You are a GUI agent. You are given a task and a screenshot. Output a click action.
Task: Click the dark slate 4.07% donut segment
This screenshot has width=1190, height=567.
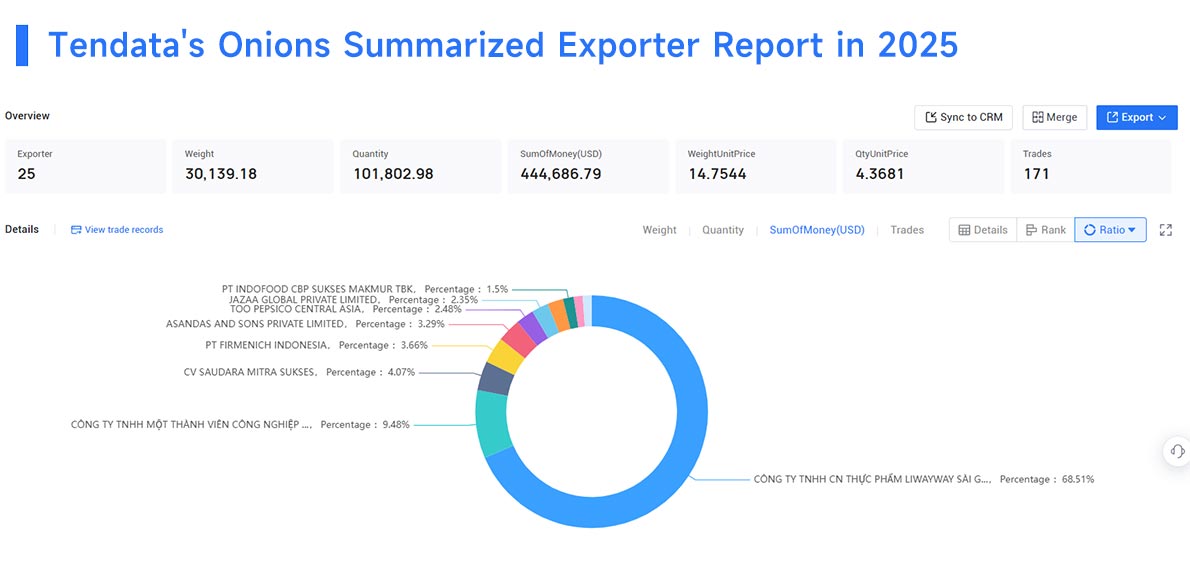tap(496, 377)
